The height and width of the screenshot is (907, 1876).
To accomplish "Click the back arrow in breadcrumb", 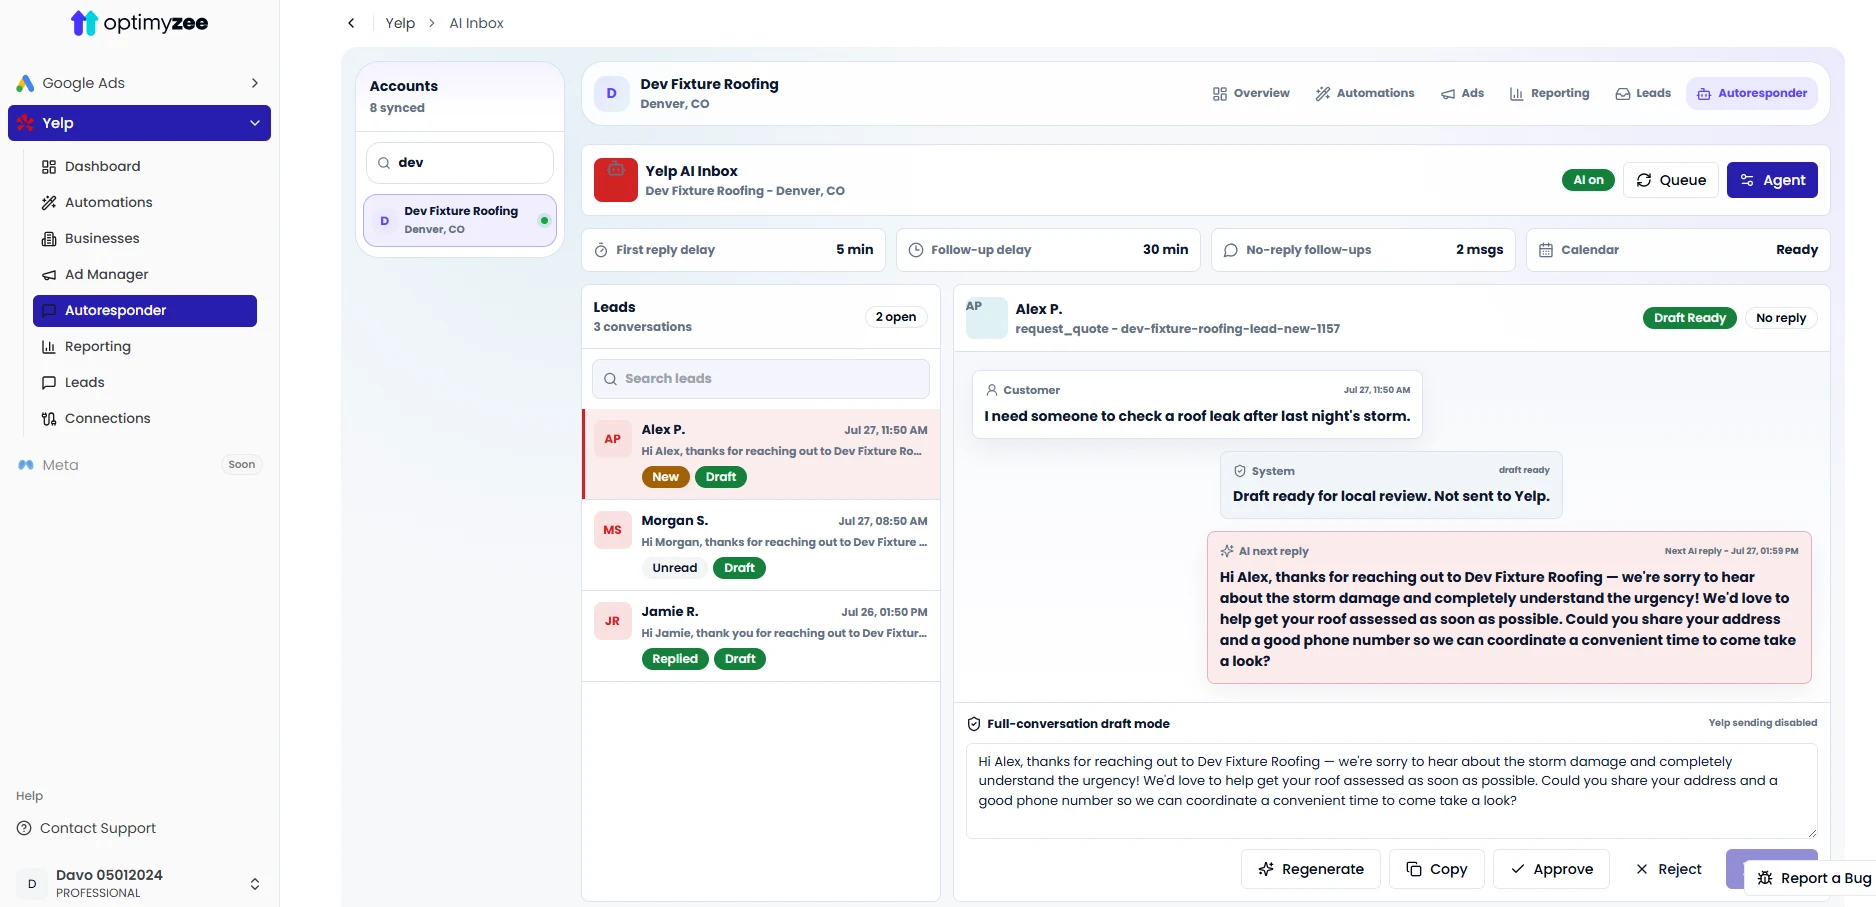I will pyautogui.click(x=351, y=23).
